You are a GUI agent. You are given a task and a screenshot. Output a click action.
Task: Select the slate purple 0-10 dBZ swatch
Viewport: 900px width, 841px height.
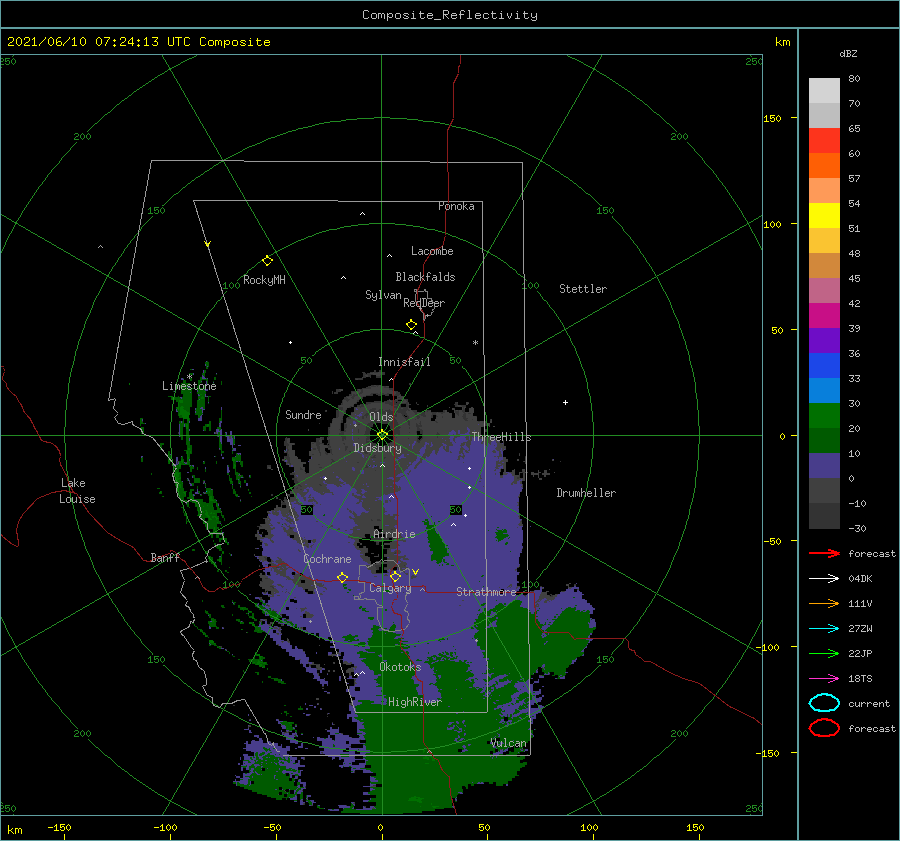824,466
